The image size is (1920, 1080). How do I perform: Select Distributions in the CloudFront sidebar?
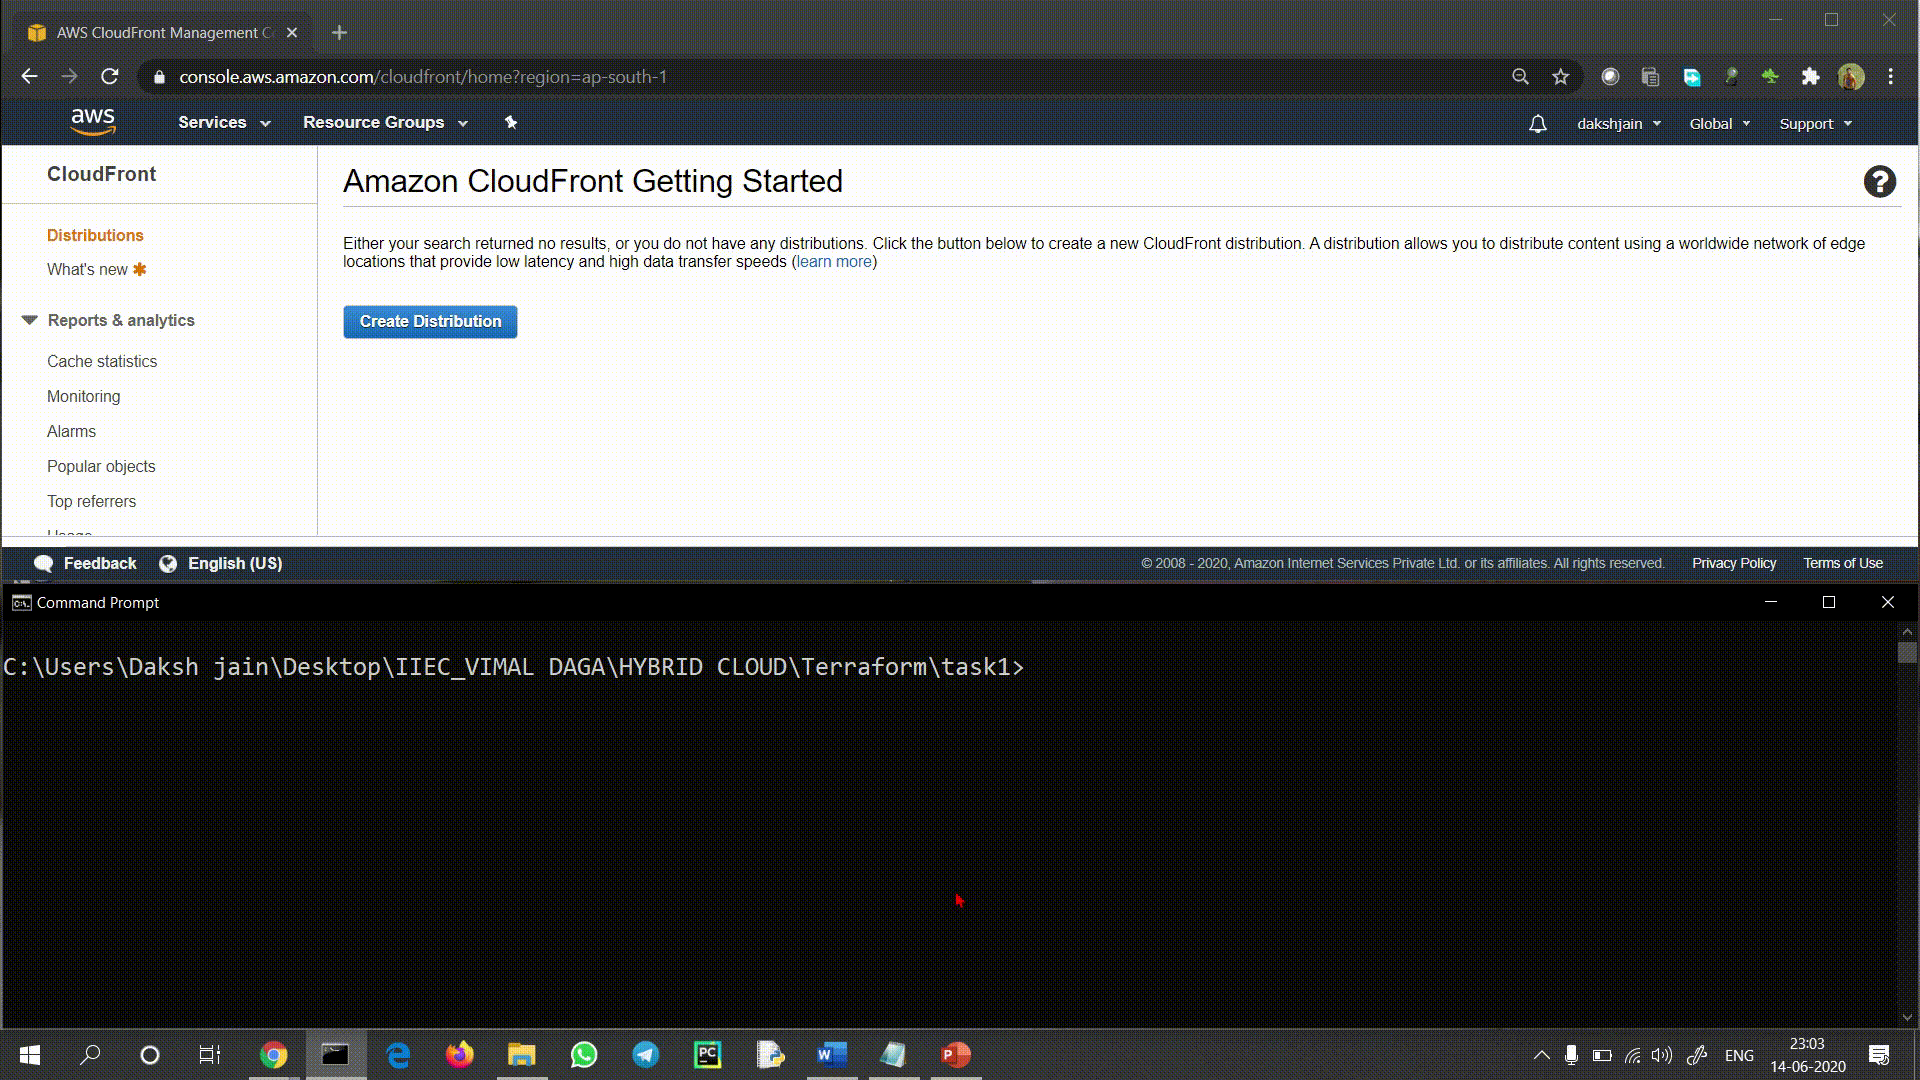(95, 235)
